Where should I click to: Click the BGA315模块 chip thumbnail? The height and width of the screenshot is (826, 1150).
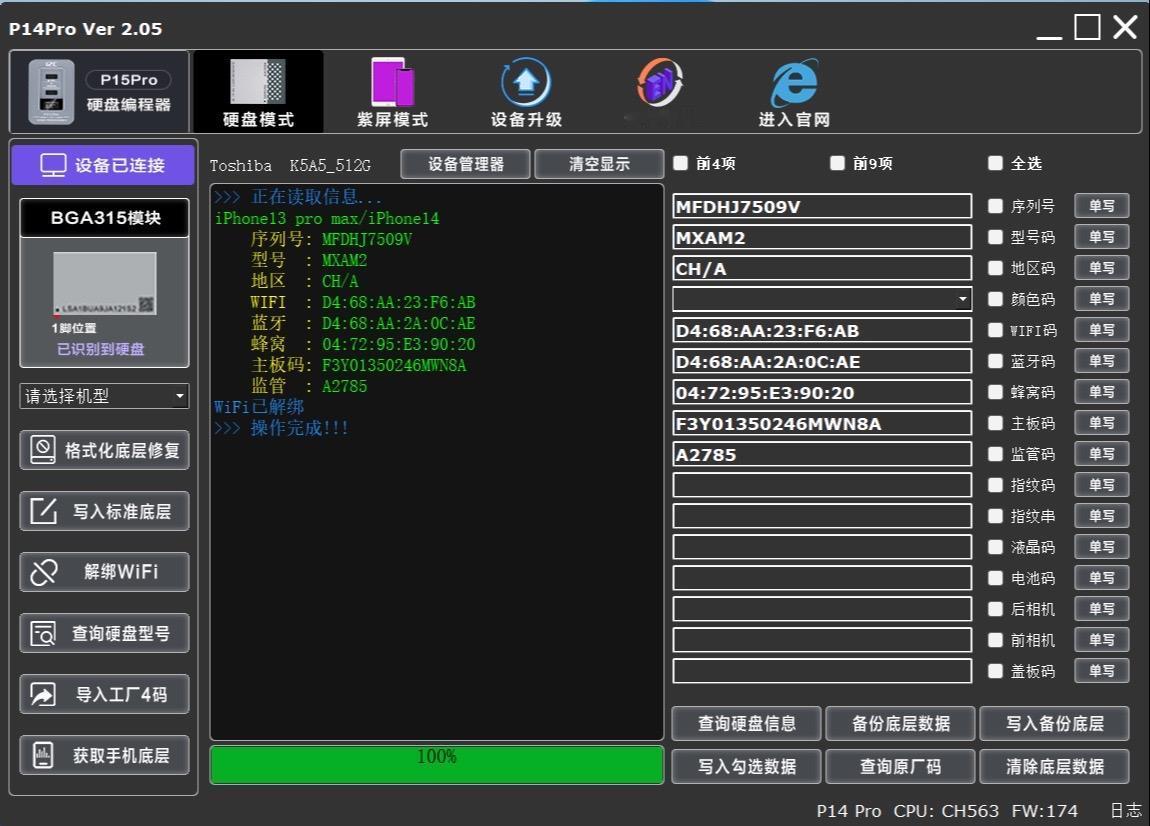tap(104, 283)
